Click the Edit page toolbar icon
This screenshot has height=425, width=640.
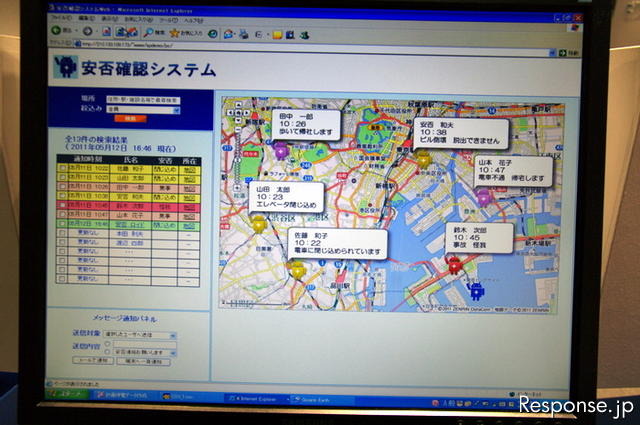pyautogui.click(x=259, y=35)
